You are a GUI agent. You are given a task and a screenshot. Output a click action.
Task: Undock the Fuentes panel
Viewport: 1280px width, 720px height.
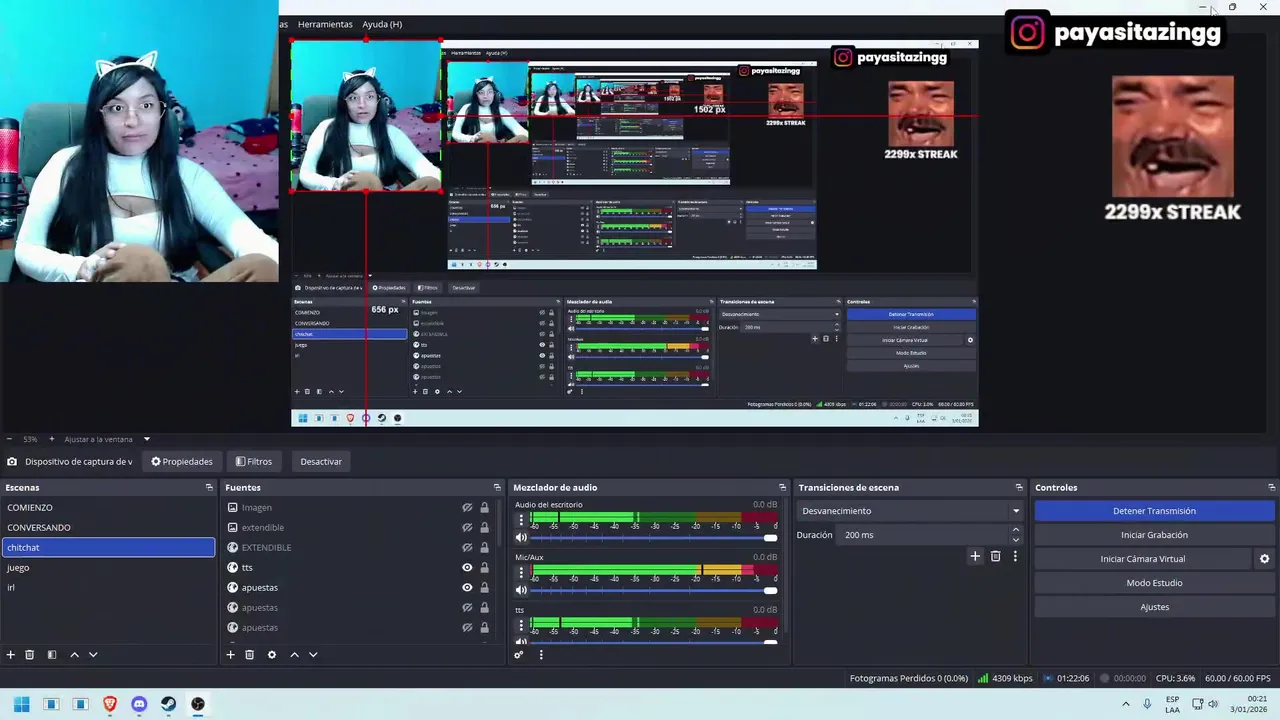[x=497, y=488]
